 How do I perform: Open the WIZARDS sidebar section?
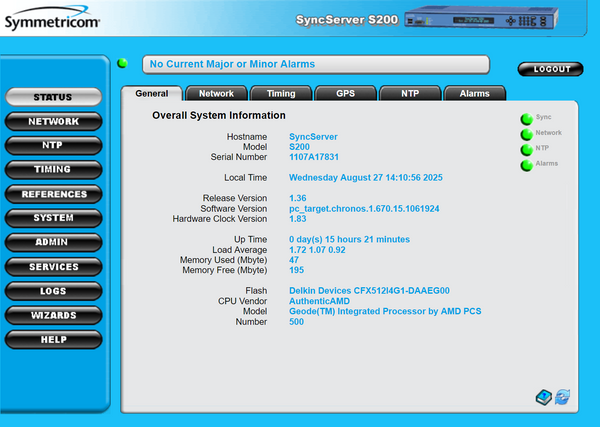coord(53,315)
